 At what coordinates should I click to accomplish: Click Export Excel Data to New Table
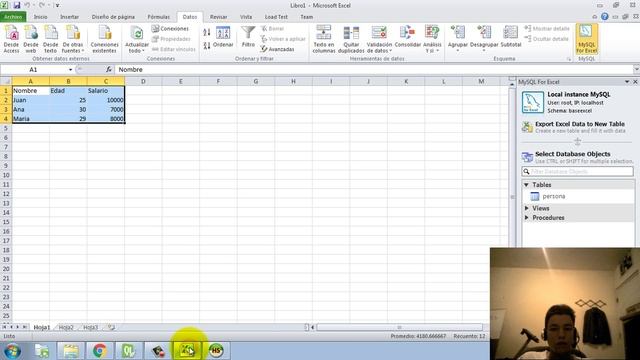[579, 127]
